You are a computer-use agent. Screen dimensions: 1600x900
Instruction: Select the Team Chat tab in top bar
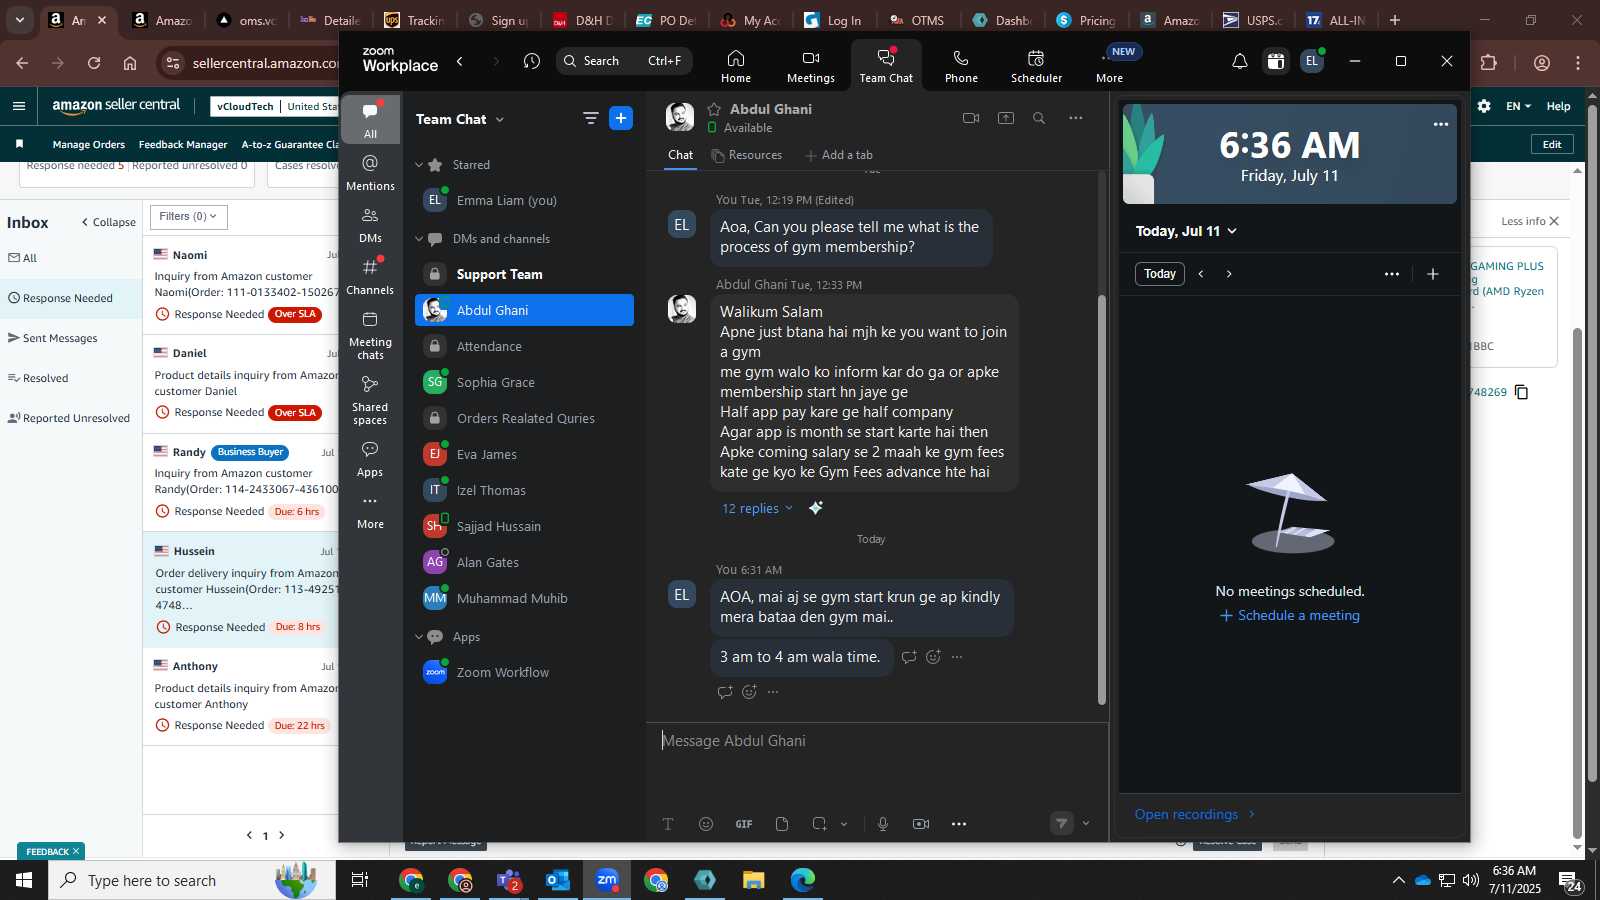(x=886, y=66)
